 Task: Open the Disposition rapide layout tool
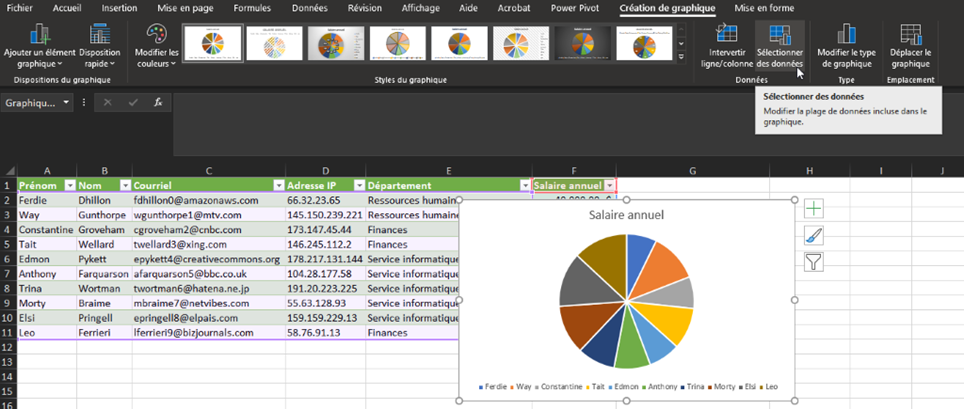99,35
